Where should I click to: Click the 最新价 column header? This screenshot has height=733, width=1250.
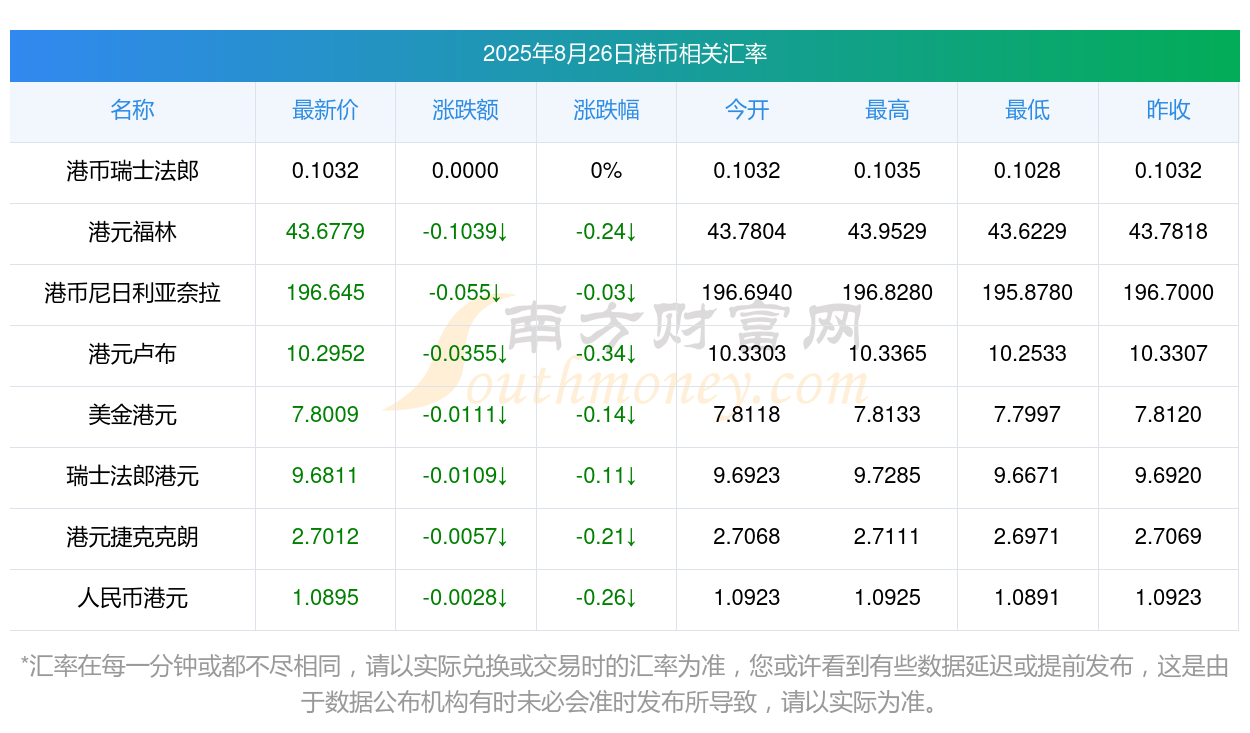click(325, 110)
